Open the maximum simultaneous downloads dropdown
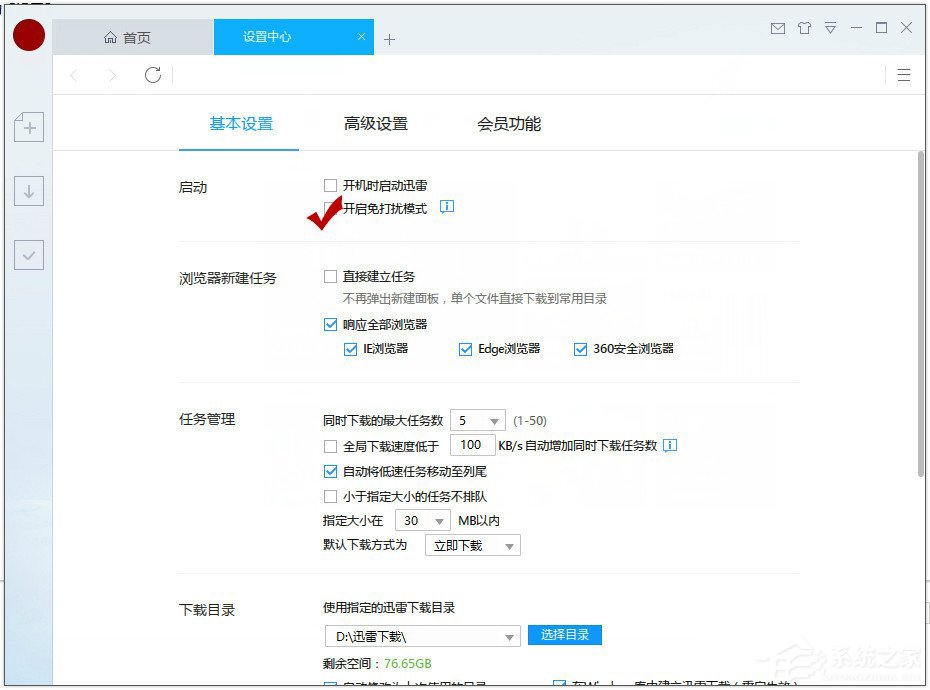930x690 pixels. tap(478, 420)
